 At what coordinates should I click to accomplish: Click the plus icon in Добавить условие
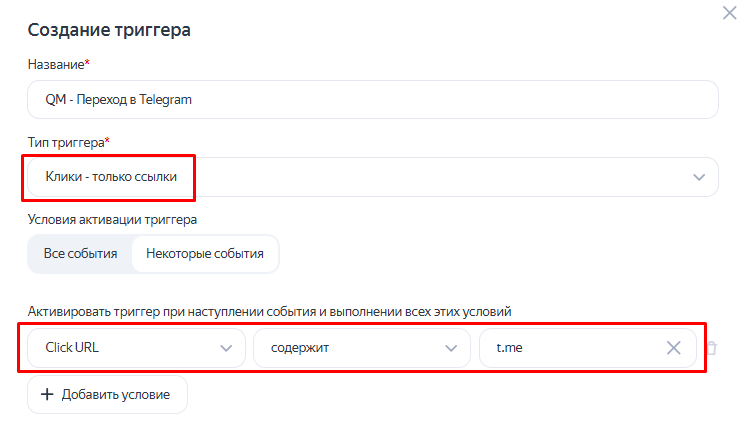(47, 394)
